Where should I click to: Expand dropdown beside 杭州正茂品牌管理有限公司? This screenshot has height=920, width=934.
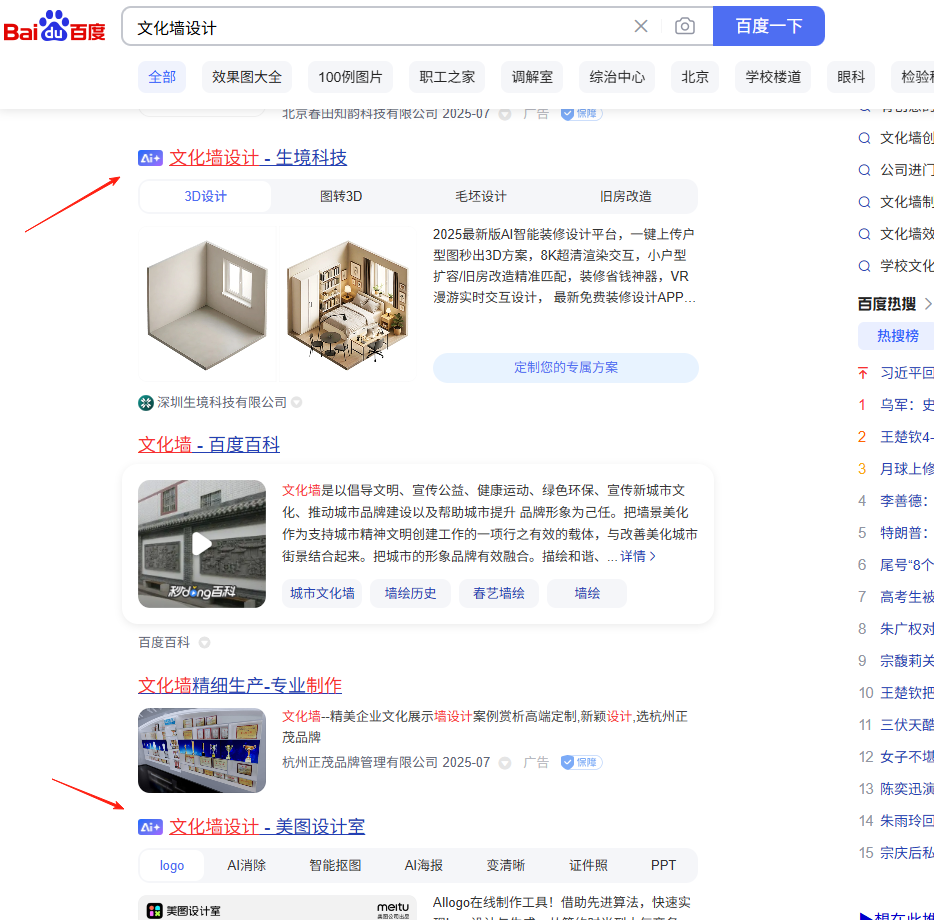click(505, 763)
